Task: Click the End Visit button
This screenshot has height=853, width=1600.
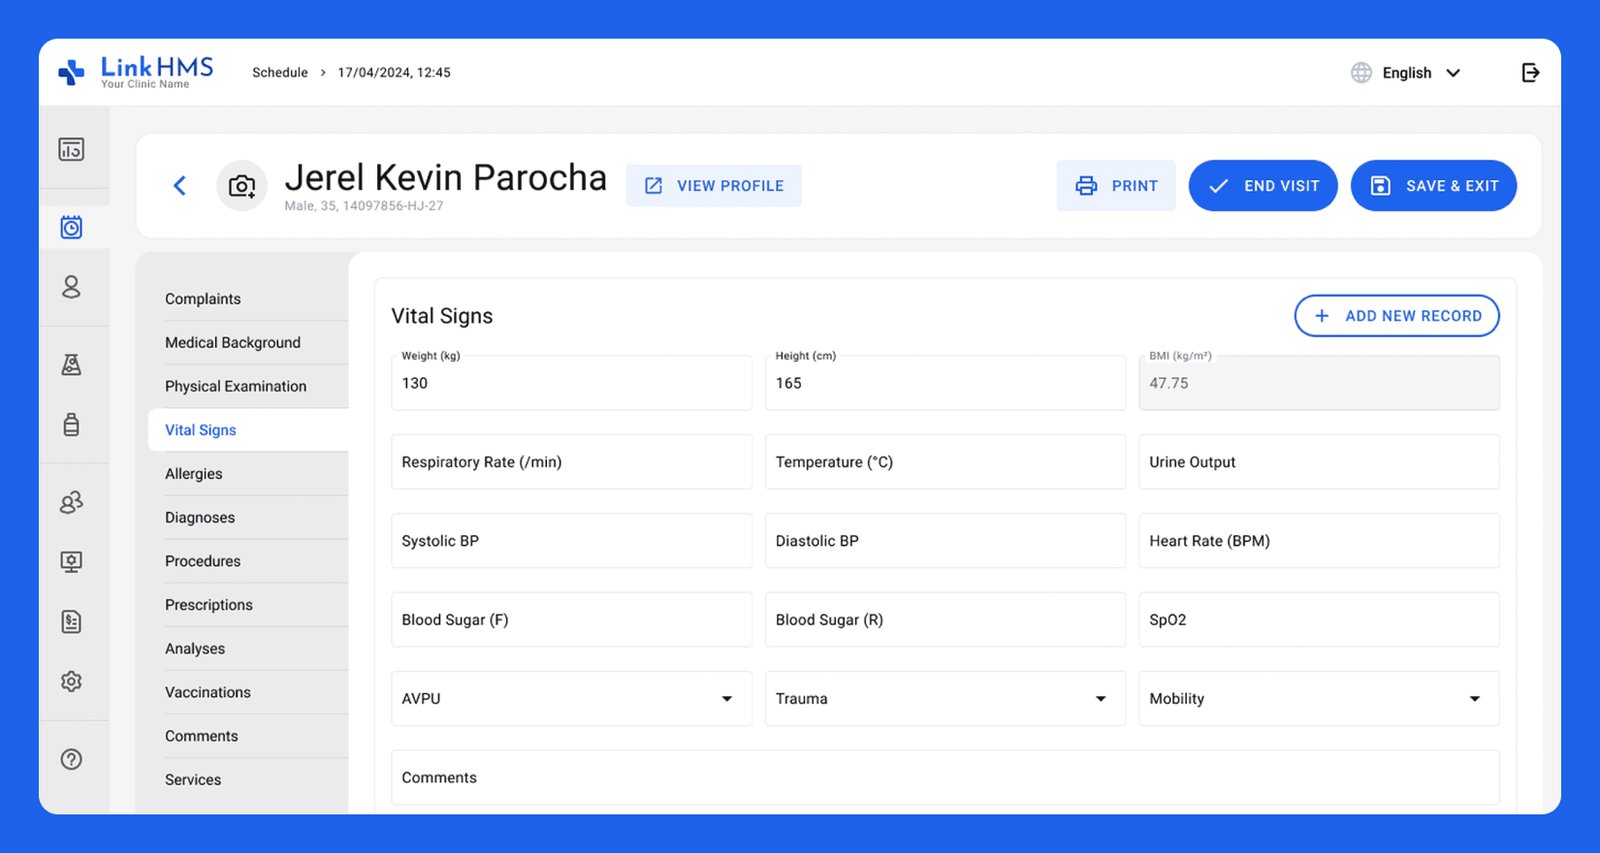Action: [x=1262, y=186]
